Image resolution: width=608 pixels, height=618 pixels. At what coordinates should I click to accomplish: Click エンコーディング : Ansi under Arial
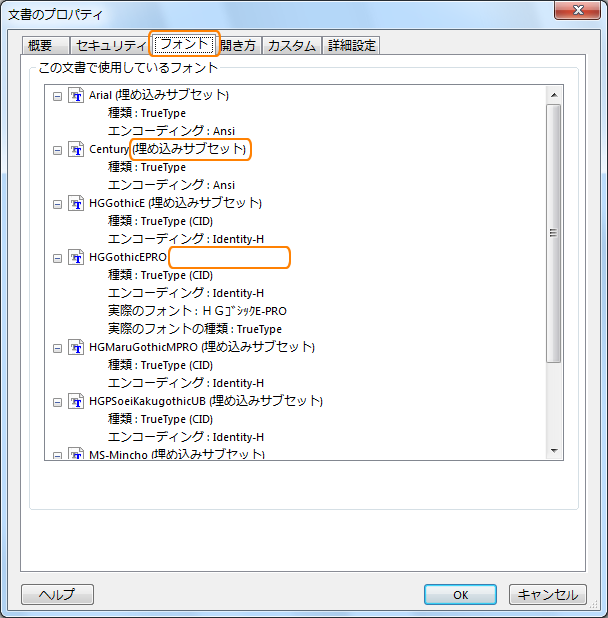tap(171, 131)
